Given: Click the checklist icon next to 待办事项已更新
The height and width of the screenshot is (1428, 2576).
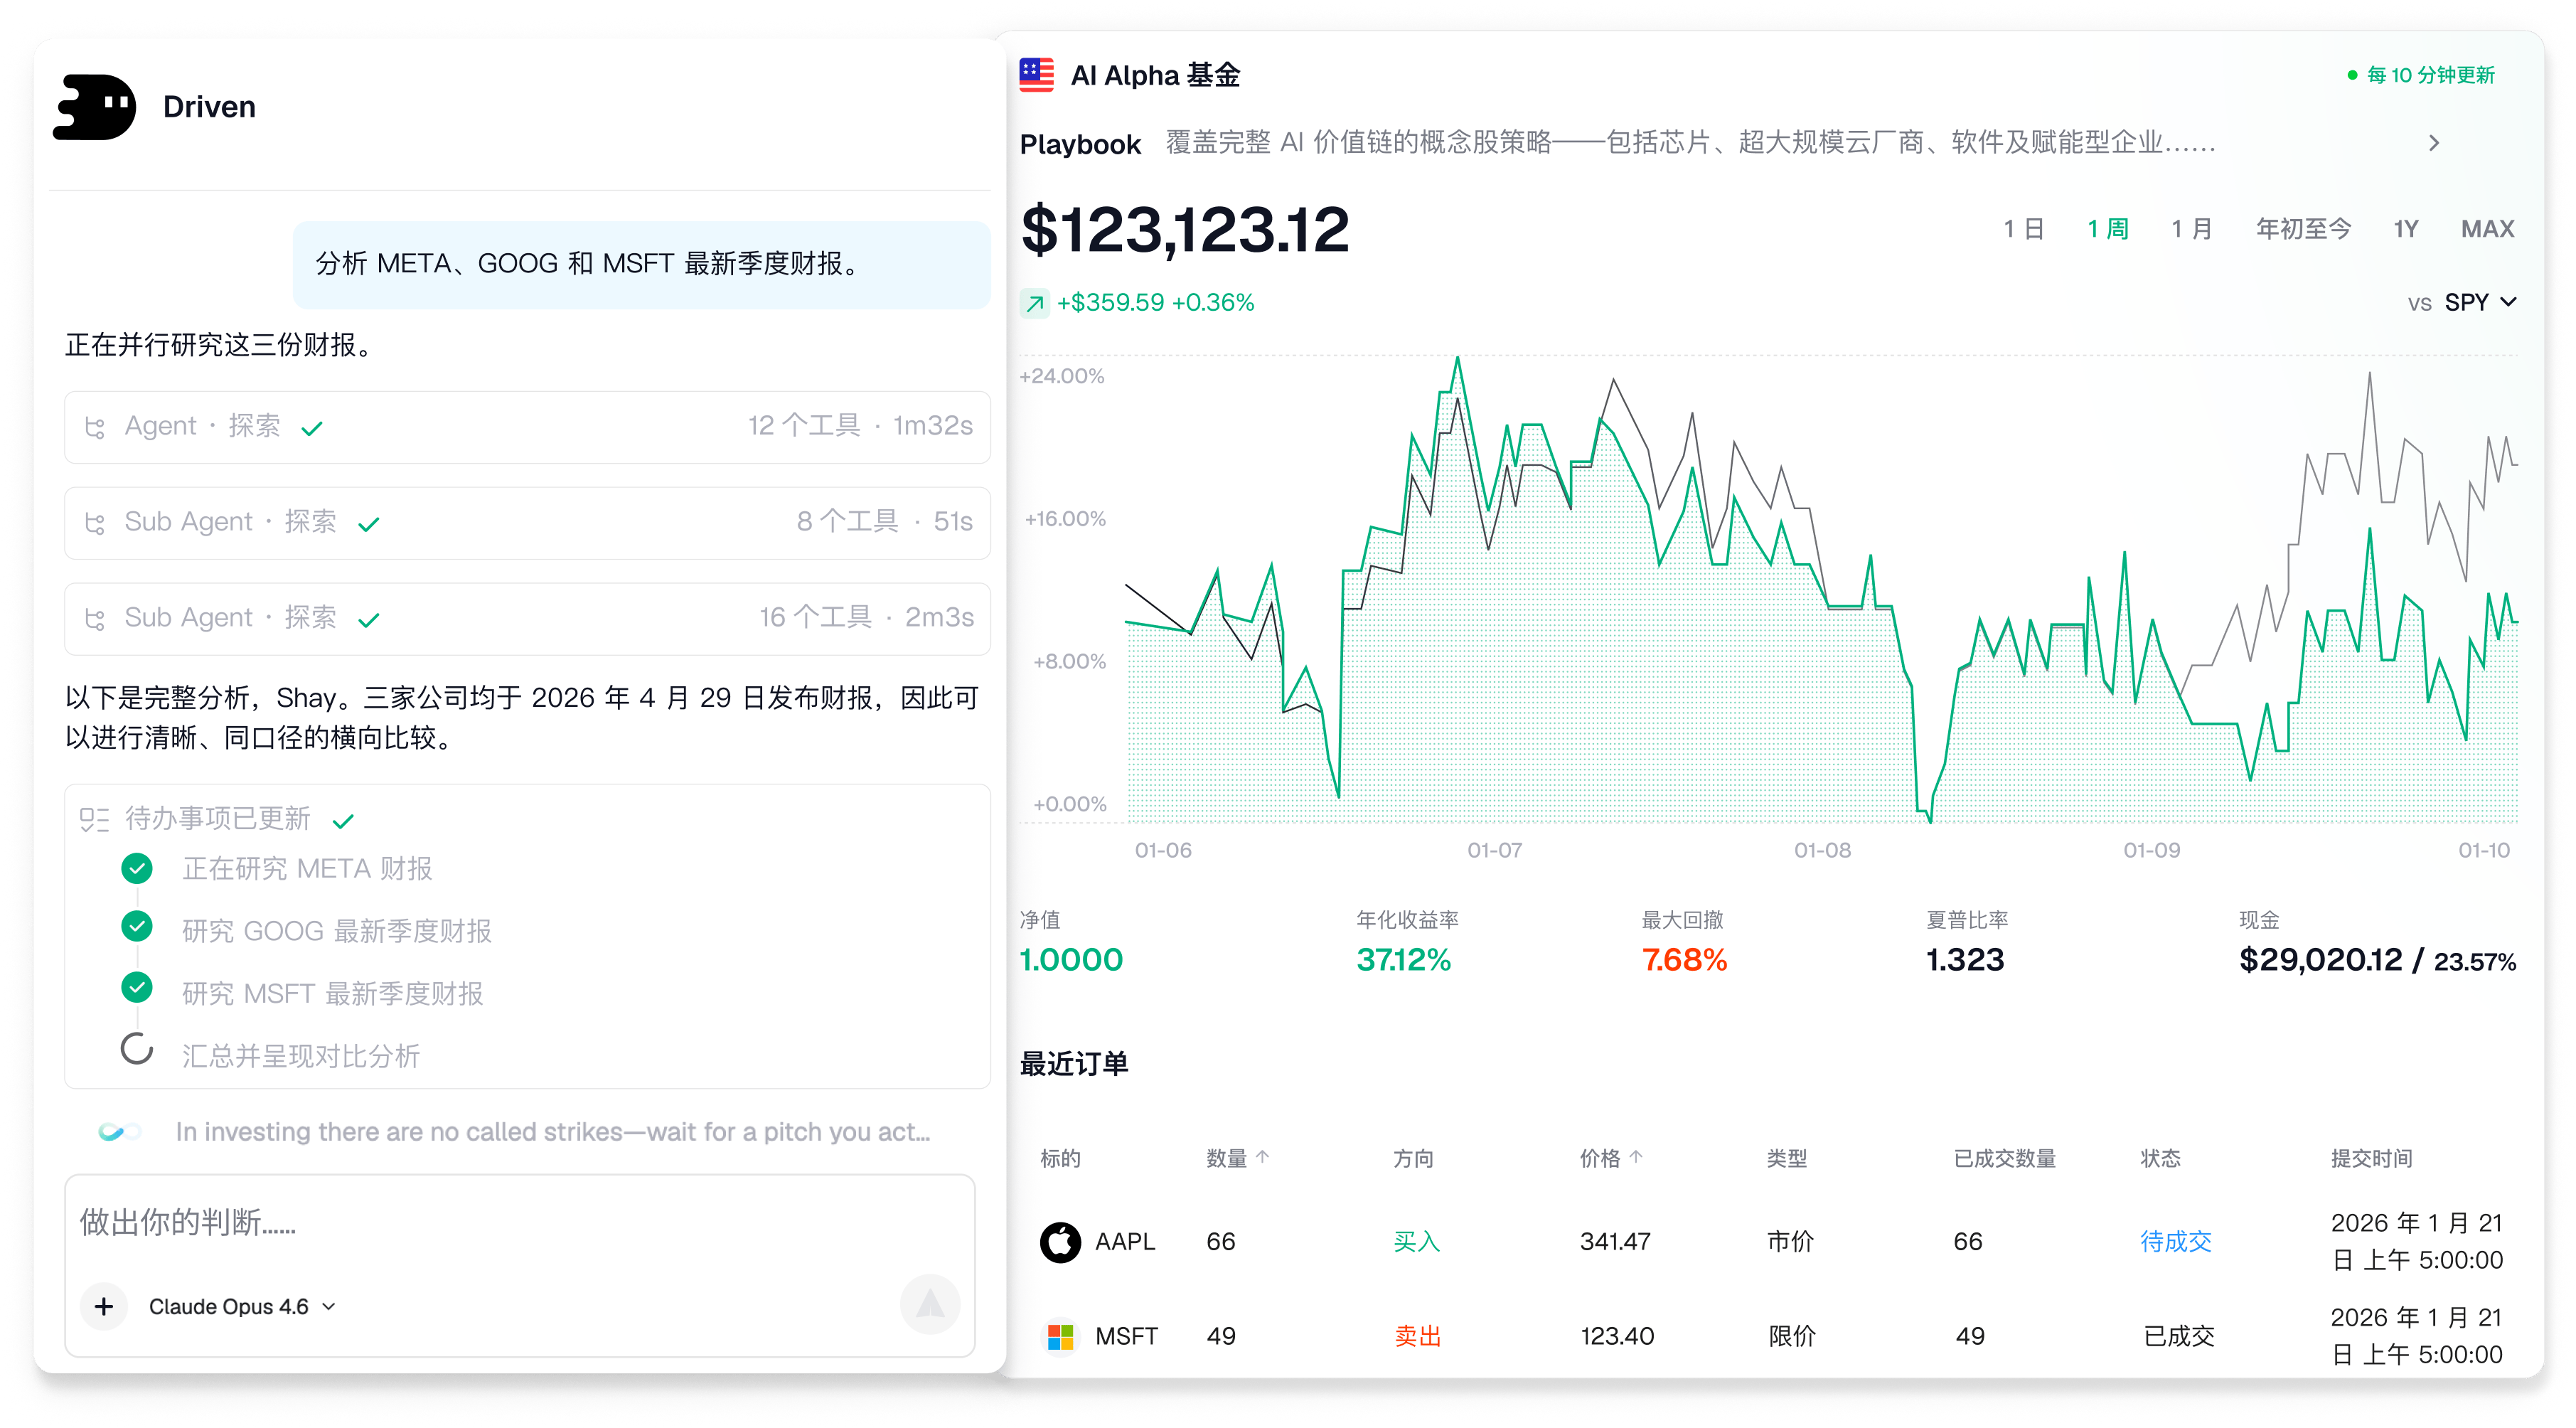Looking at the screenshot, I should coord(94,819).
